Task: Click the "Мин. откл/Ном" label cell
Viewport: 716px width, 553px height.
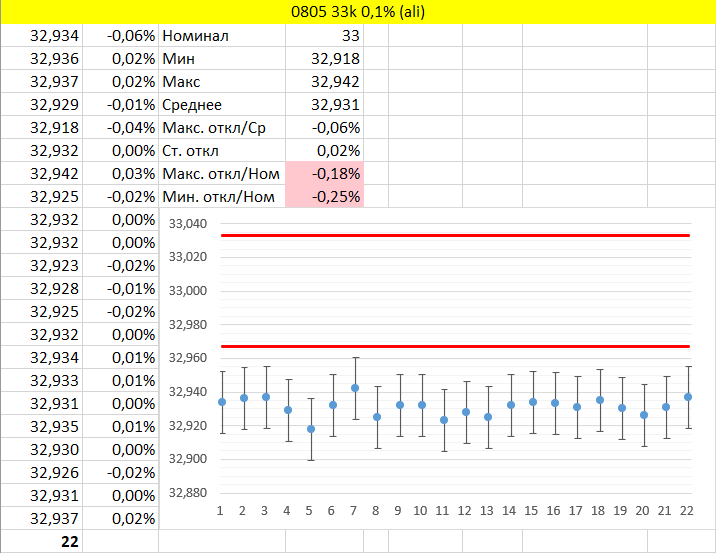Action: coord(221,197)
